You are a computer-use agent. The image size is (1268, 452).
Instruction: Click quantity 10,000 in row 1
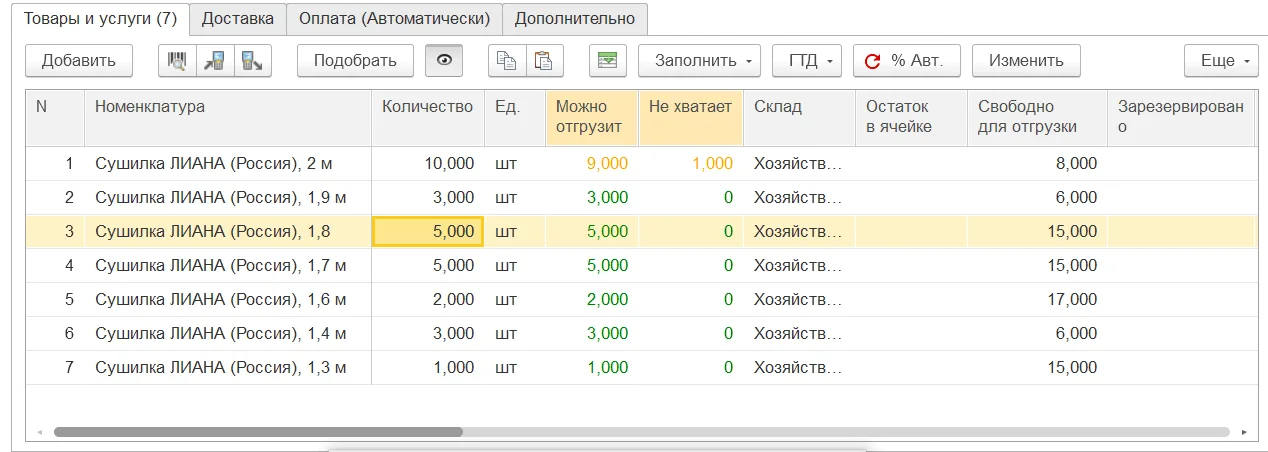pos(428,163)
